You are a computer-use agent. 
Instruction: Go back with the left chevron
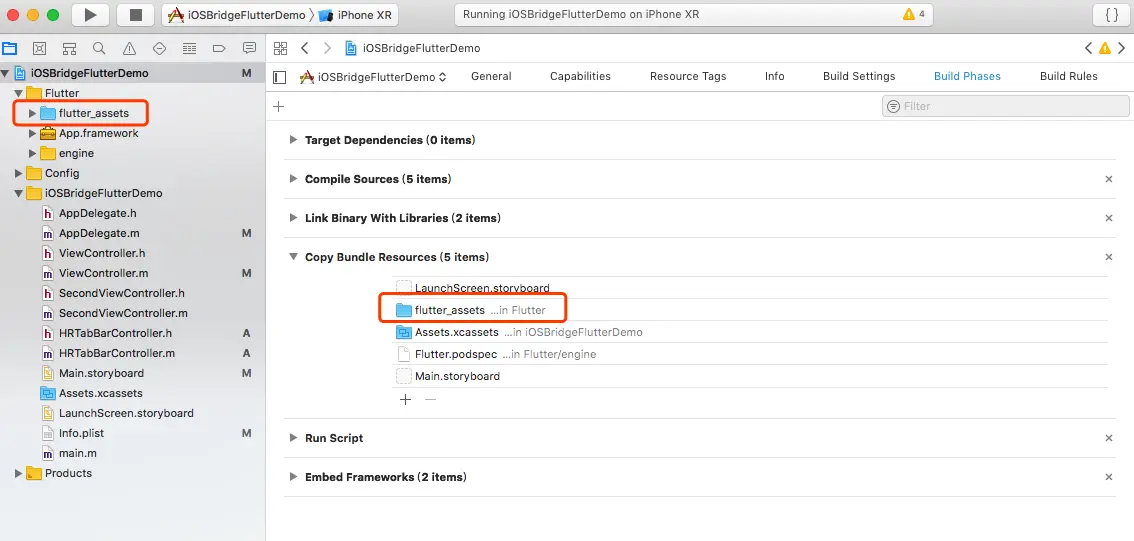(304, 48)
